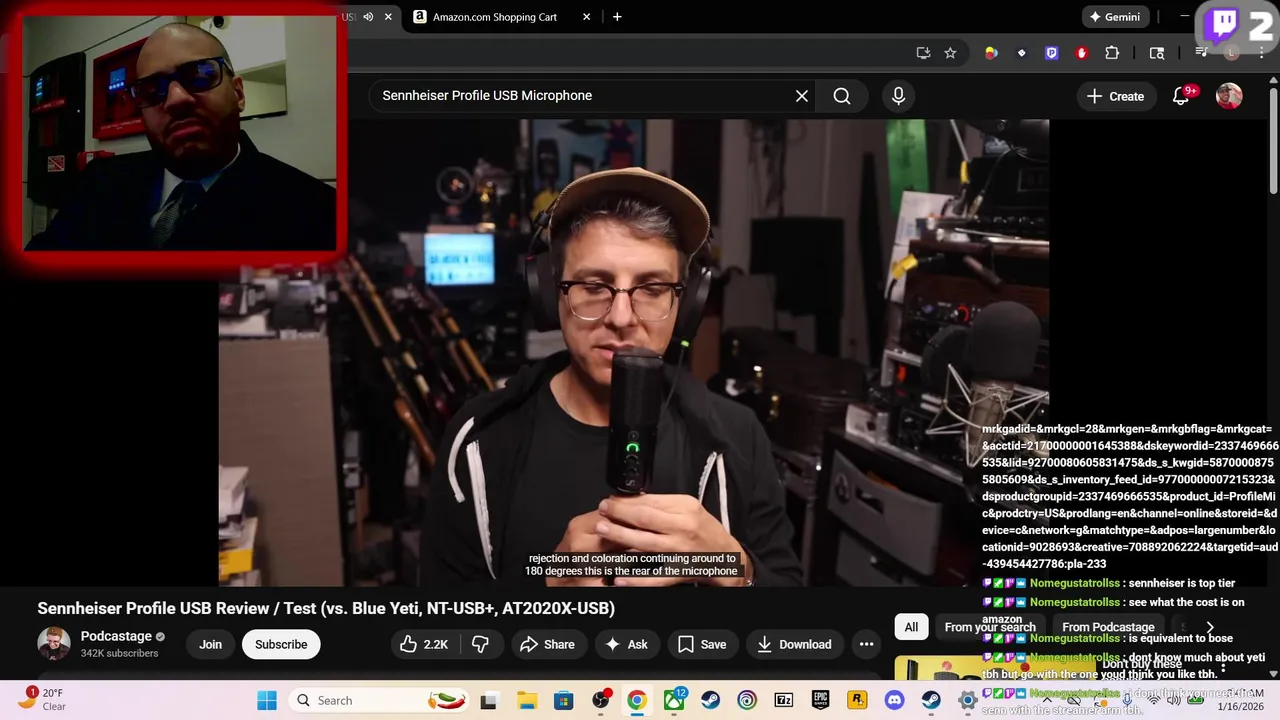
Task: Click the Join membership button
Action: (210, 644)
